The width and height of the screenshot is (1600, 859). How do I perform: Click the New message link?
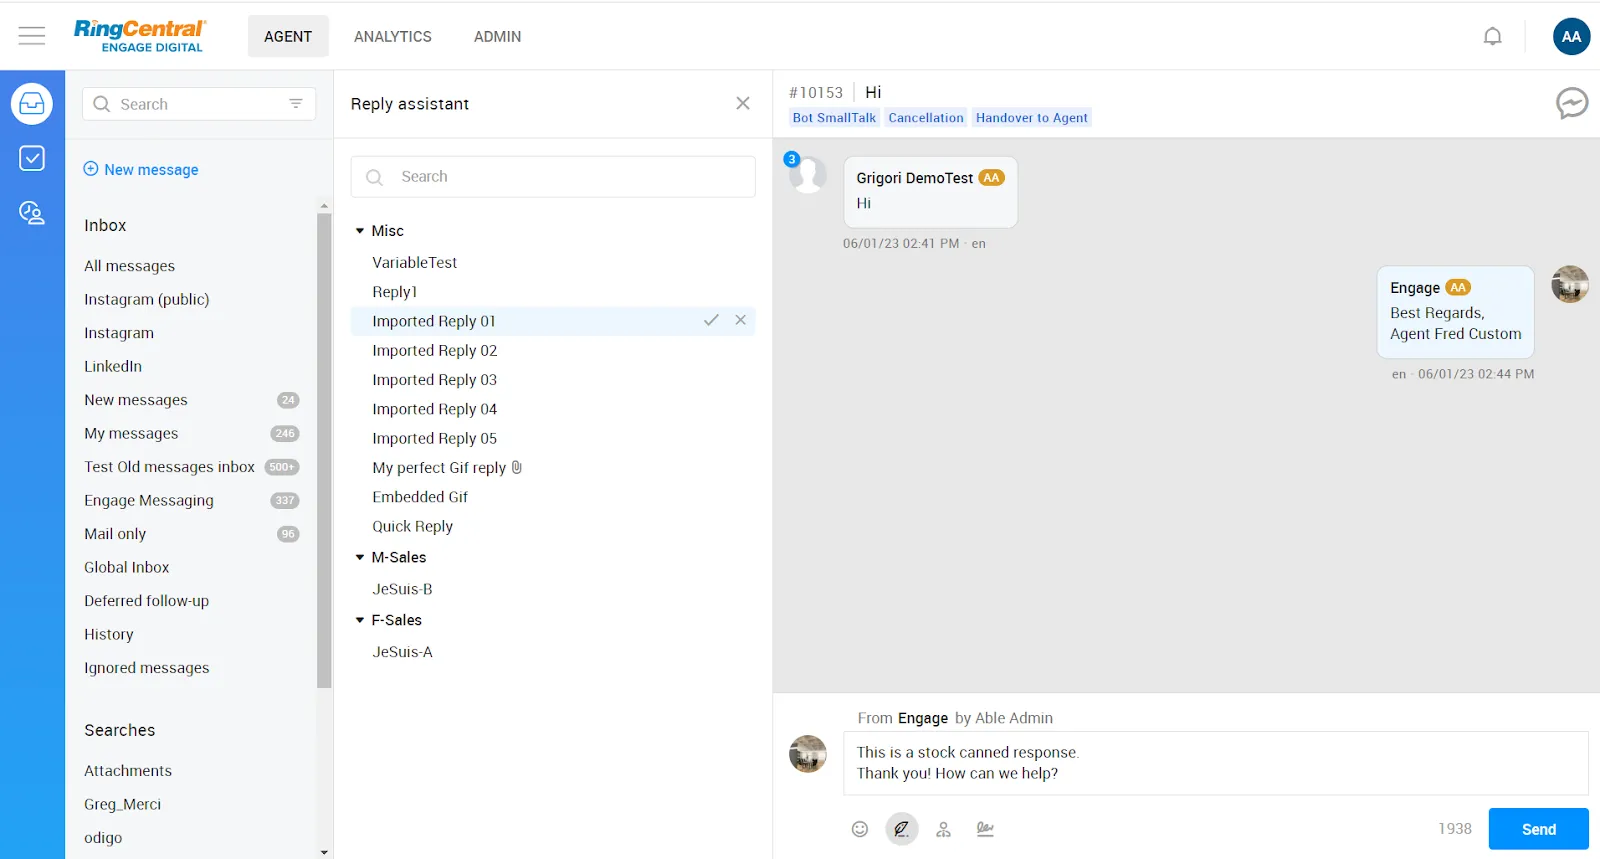point(150,170)
